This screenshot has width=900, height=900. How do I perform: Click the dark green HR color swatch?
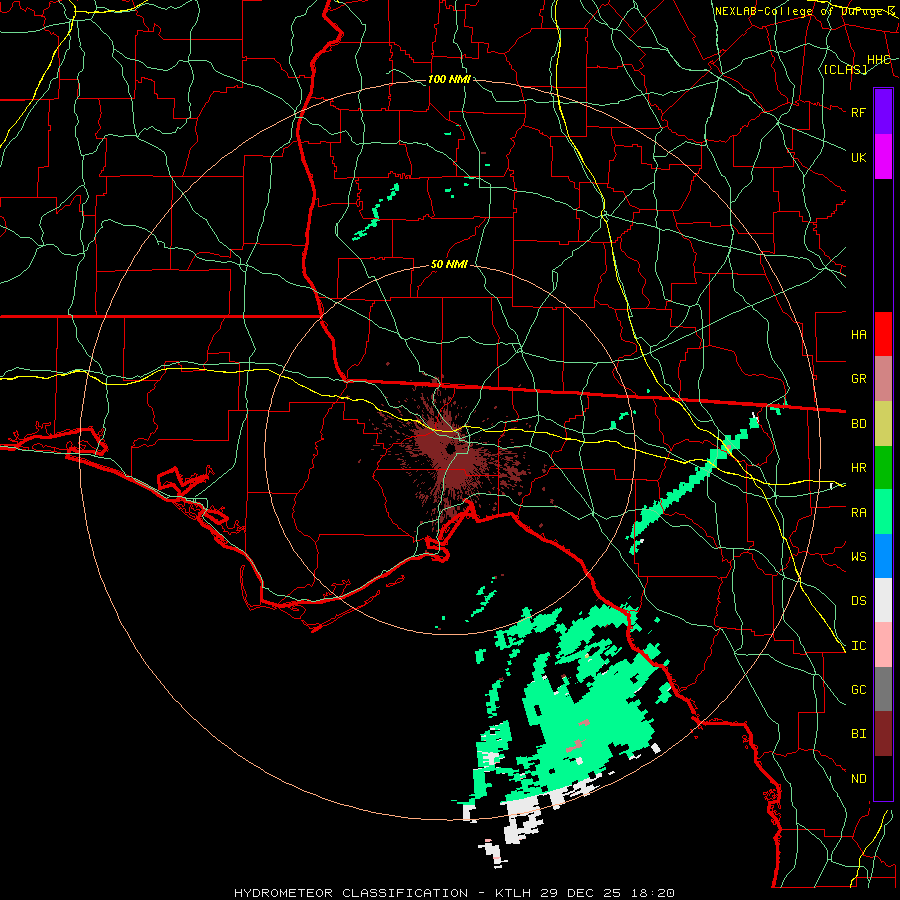[x=883, y=467]
